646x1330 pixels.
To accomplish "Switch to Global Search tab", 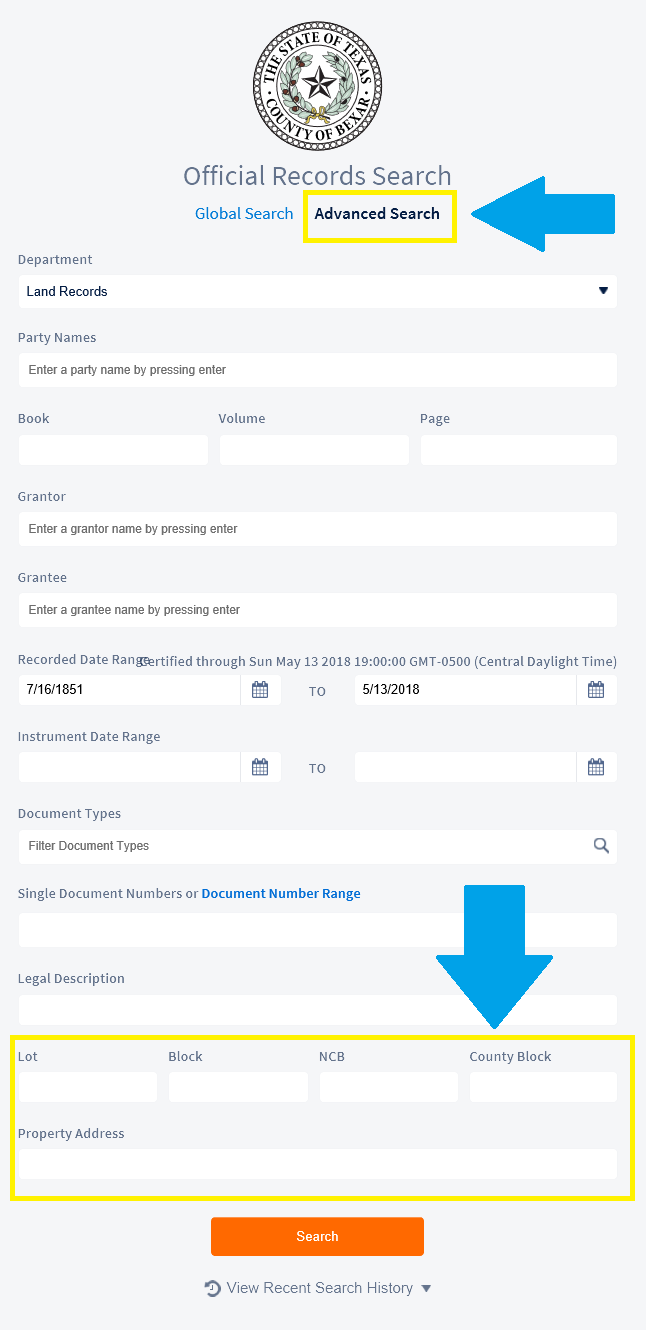I will click(244, 214).
